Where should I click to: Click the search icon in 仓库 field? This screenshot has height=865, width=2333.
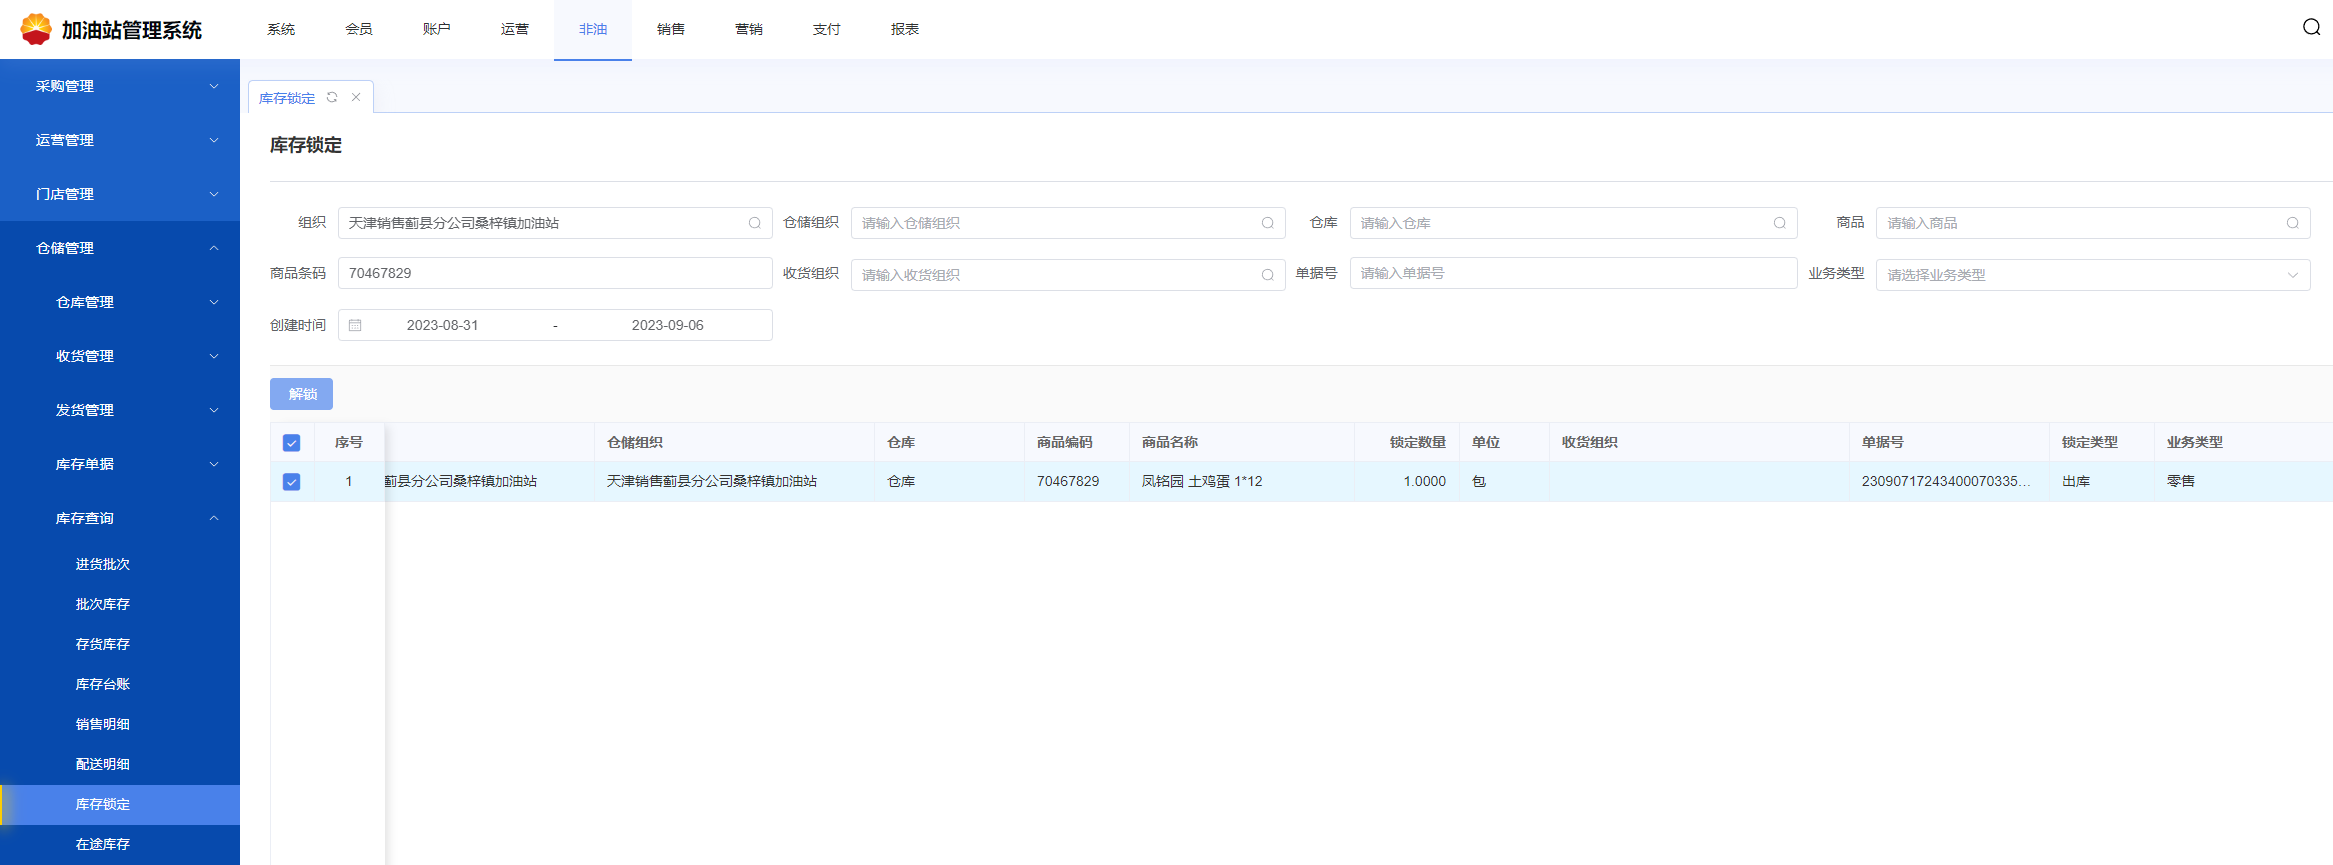click(1779, 223)
